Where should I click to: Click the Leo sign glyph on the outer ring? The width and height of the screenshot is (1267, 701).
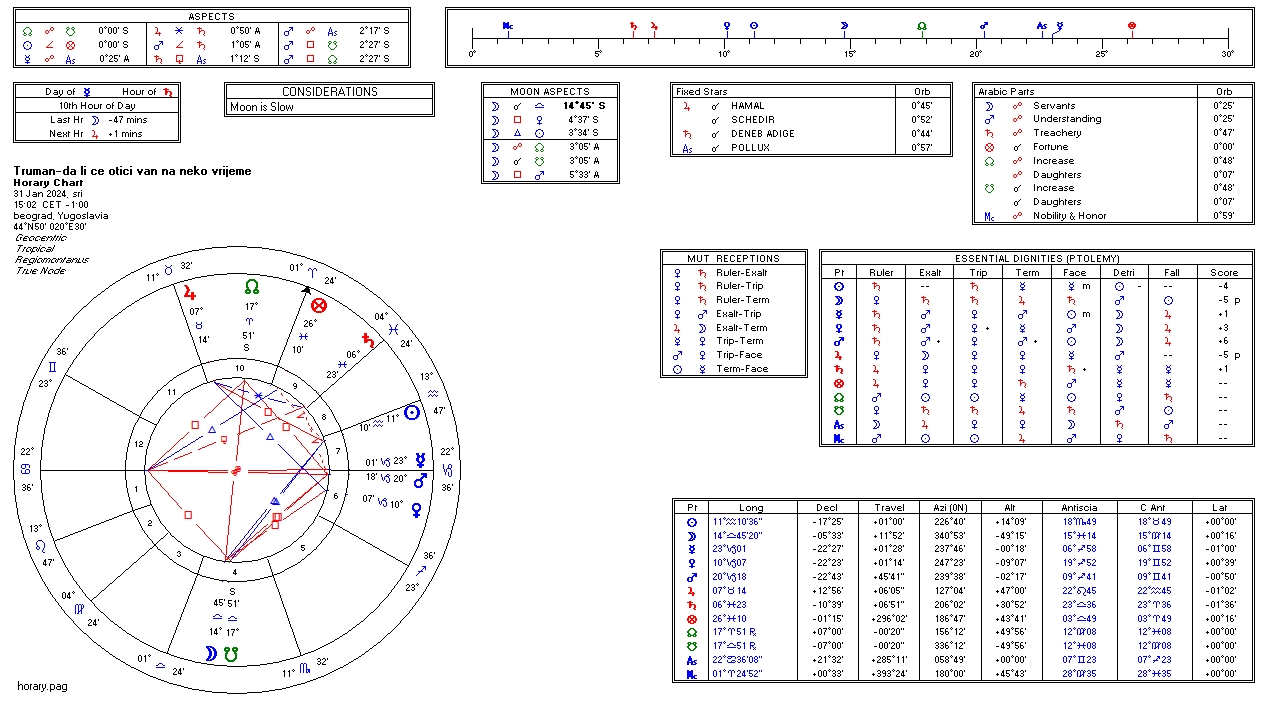tap(40, 545)
